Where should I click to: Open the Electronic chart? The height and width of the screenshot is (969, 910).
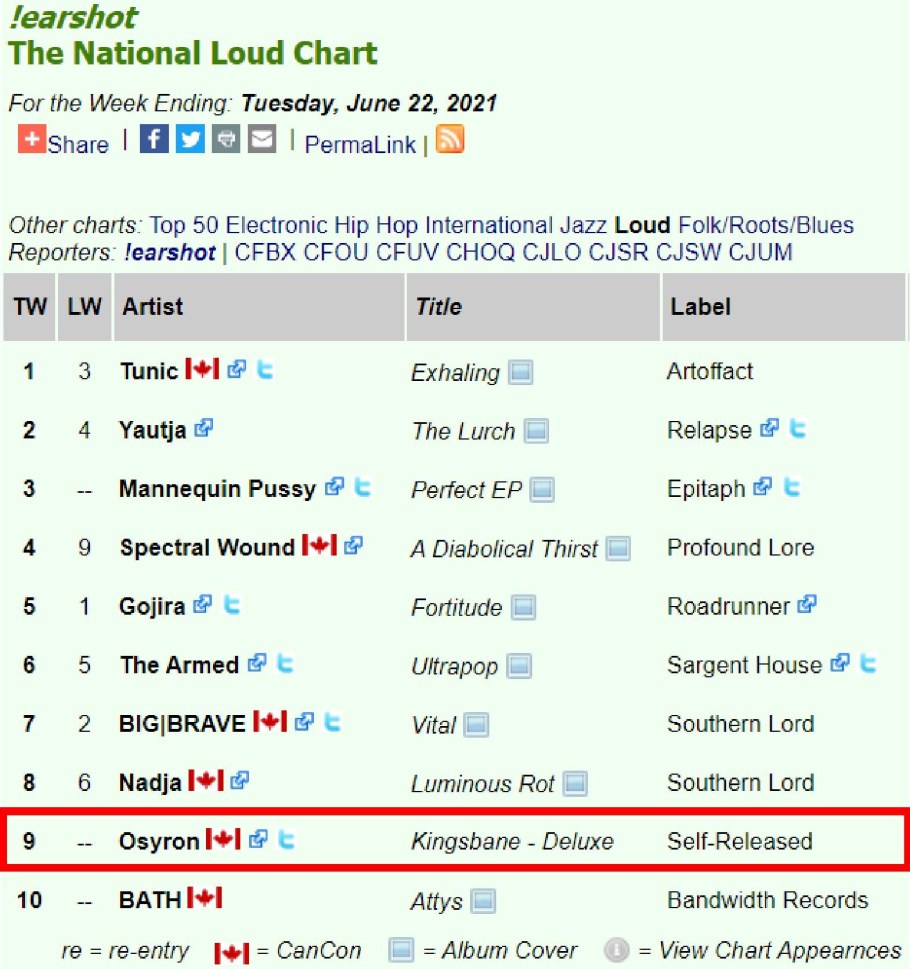pos(277,225)
